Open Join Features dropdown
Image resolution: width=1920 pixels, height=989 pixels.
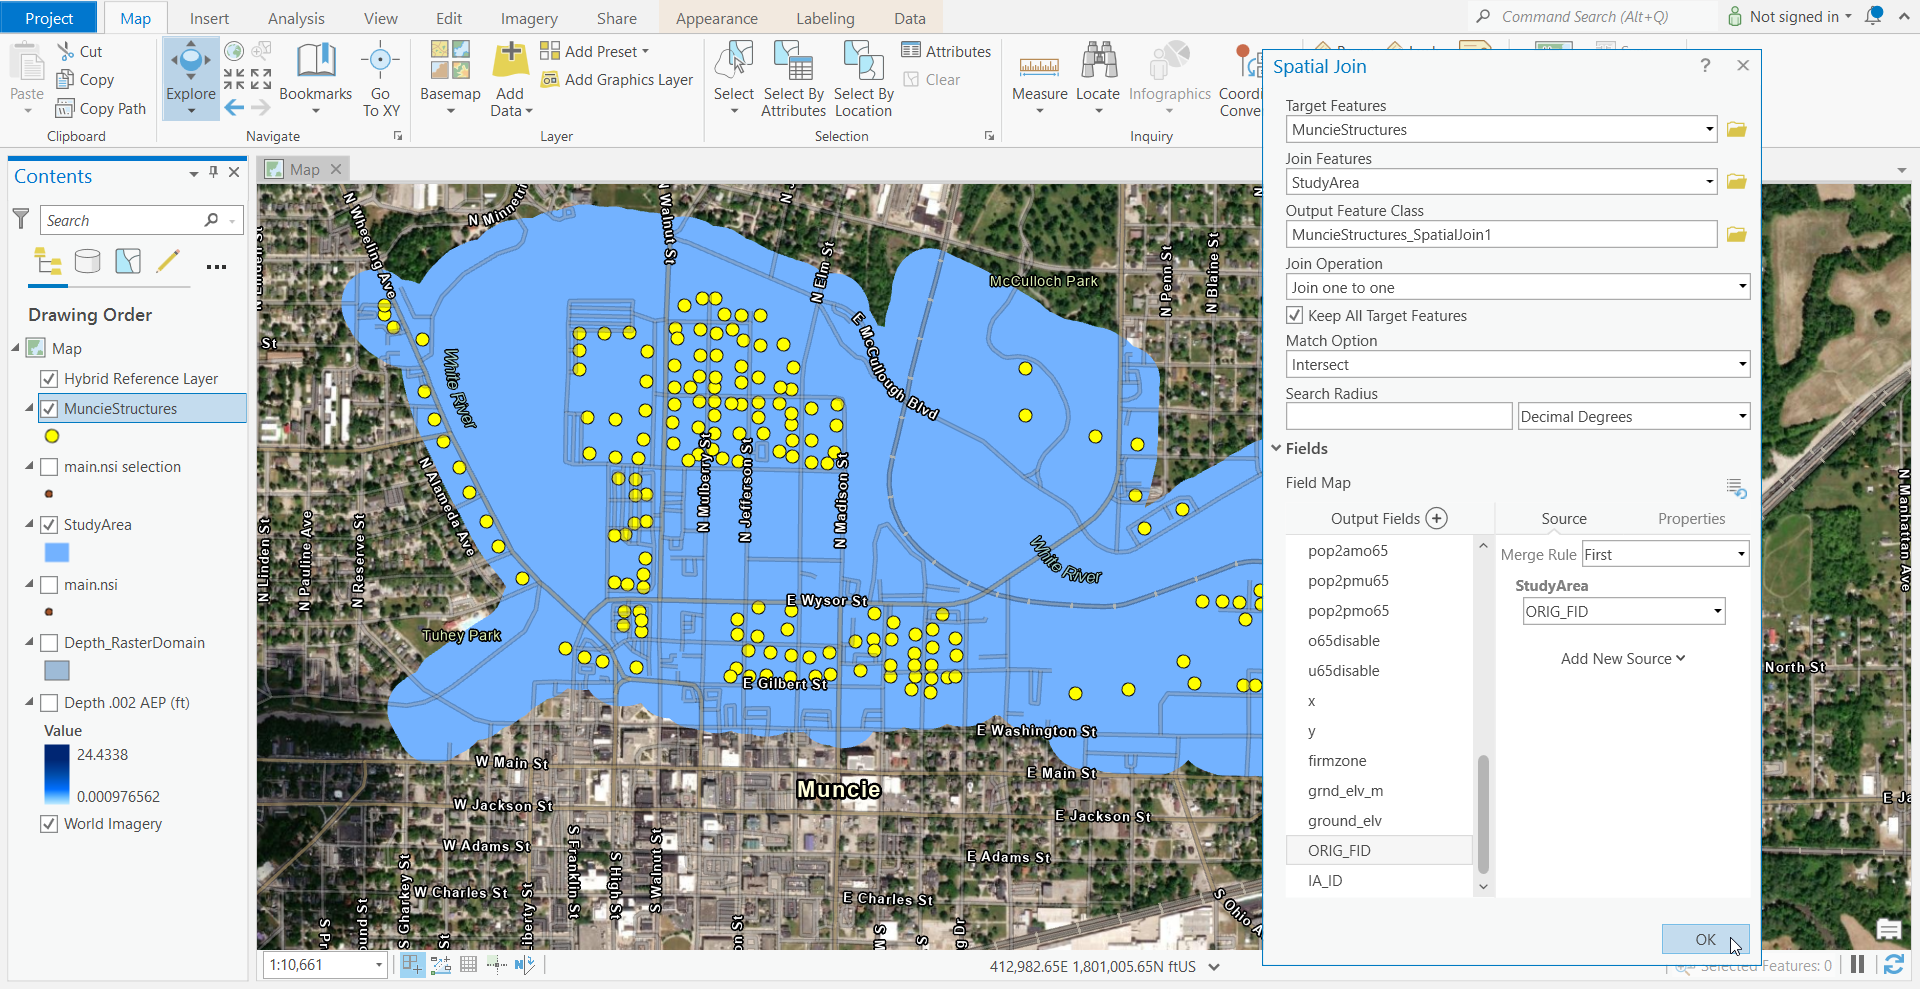pyautogui.click(x=1709, y=182)
